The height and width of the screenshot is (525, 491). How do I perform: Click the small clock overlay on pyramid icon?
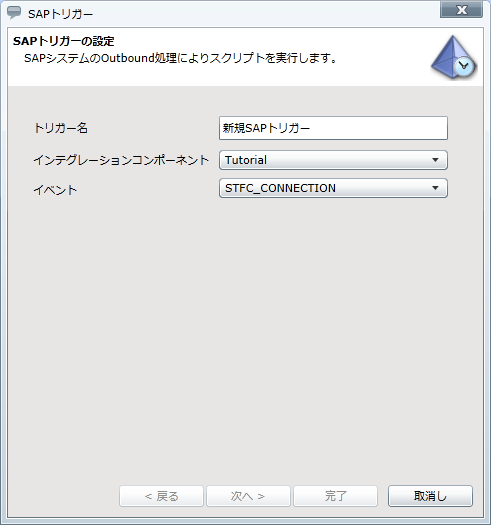pos(464,67)
